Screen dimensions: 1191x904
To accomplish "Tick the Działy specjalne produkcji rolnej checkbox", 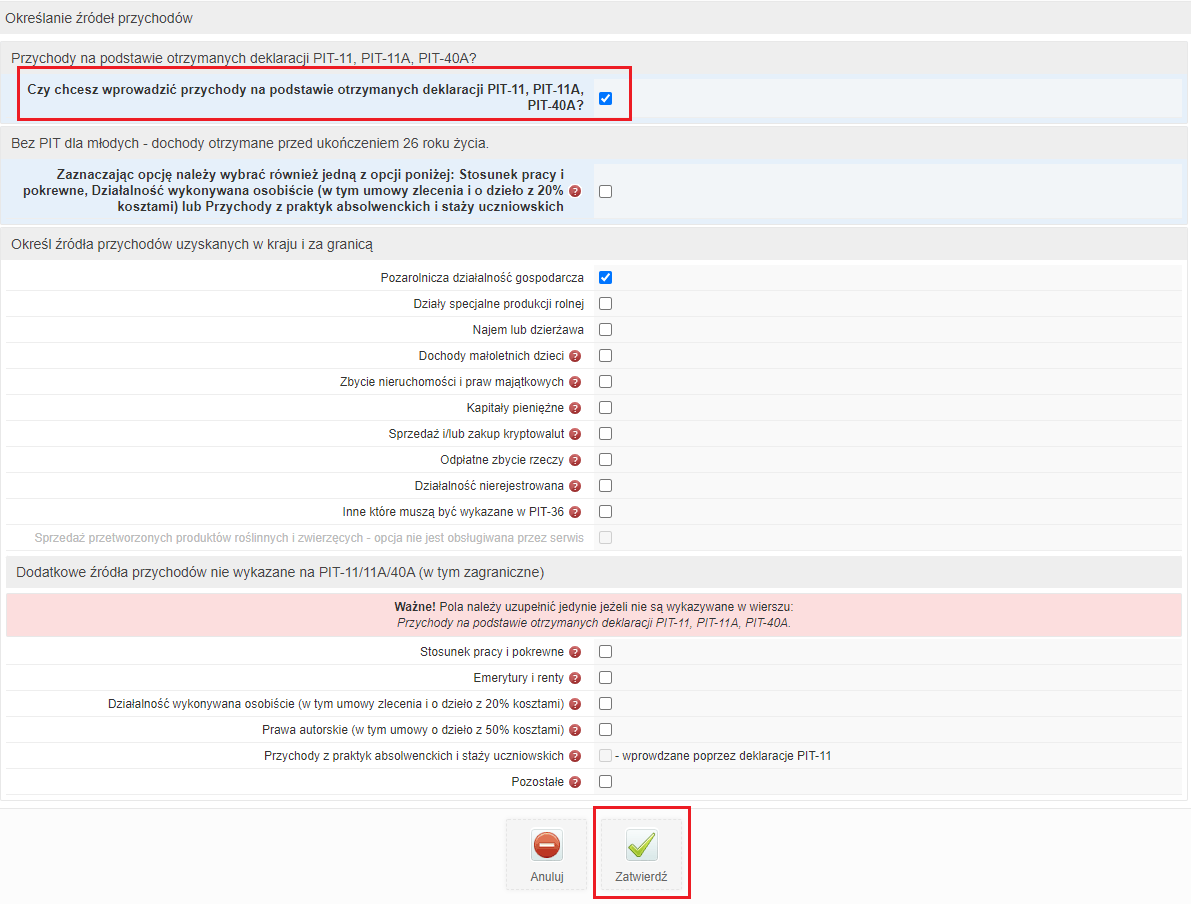I will coord(605,304).
